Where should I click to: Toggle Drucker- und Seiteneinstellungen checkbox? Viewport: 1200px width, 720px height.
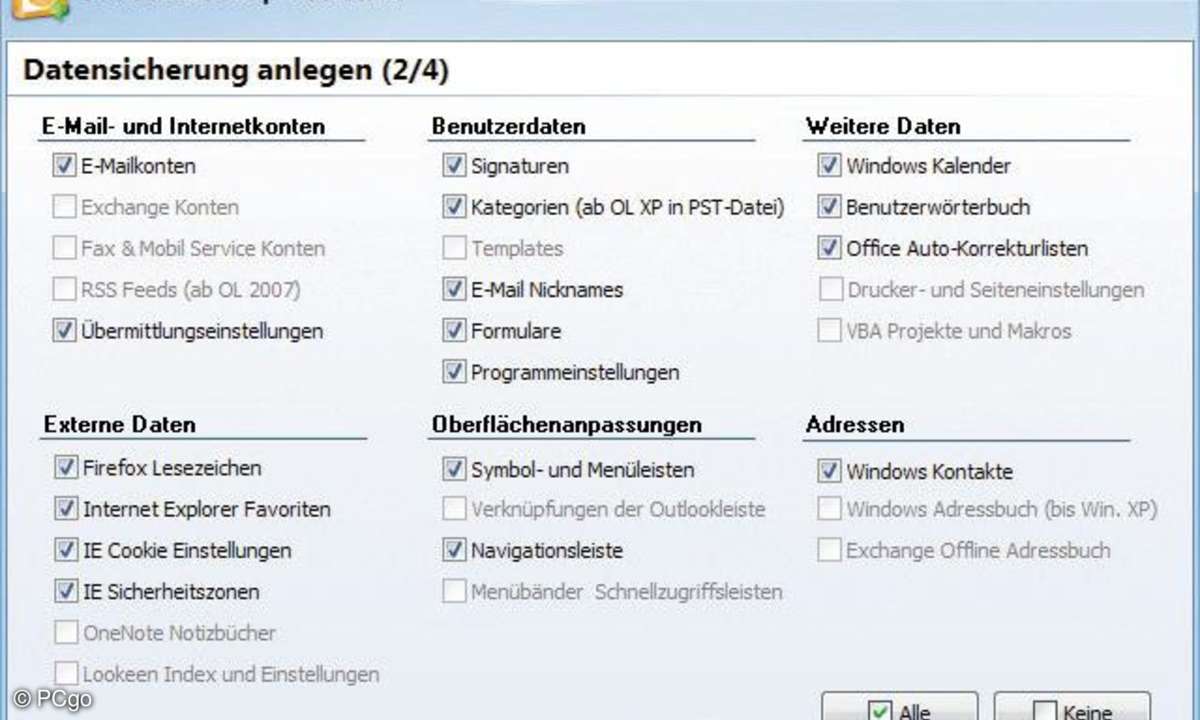[x=829, y=290]
